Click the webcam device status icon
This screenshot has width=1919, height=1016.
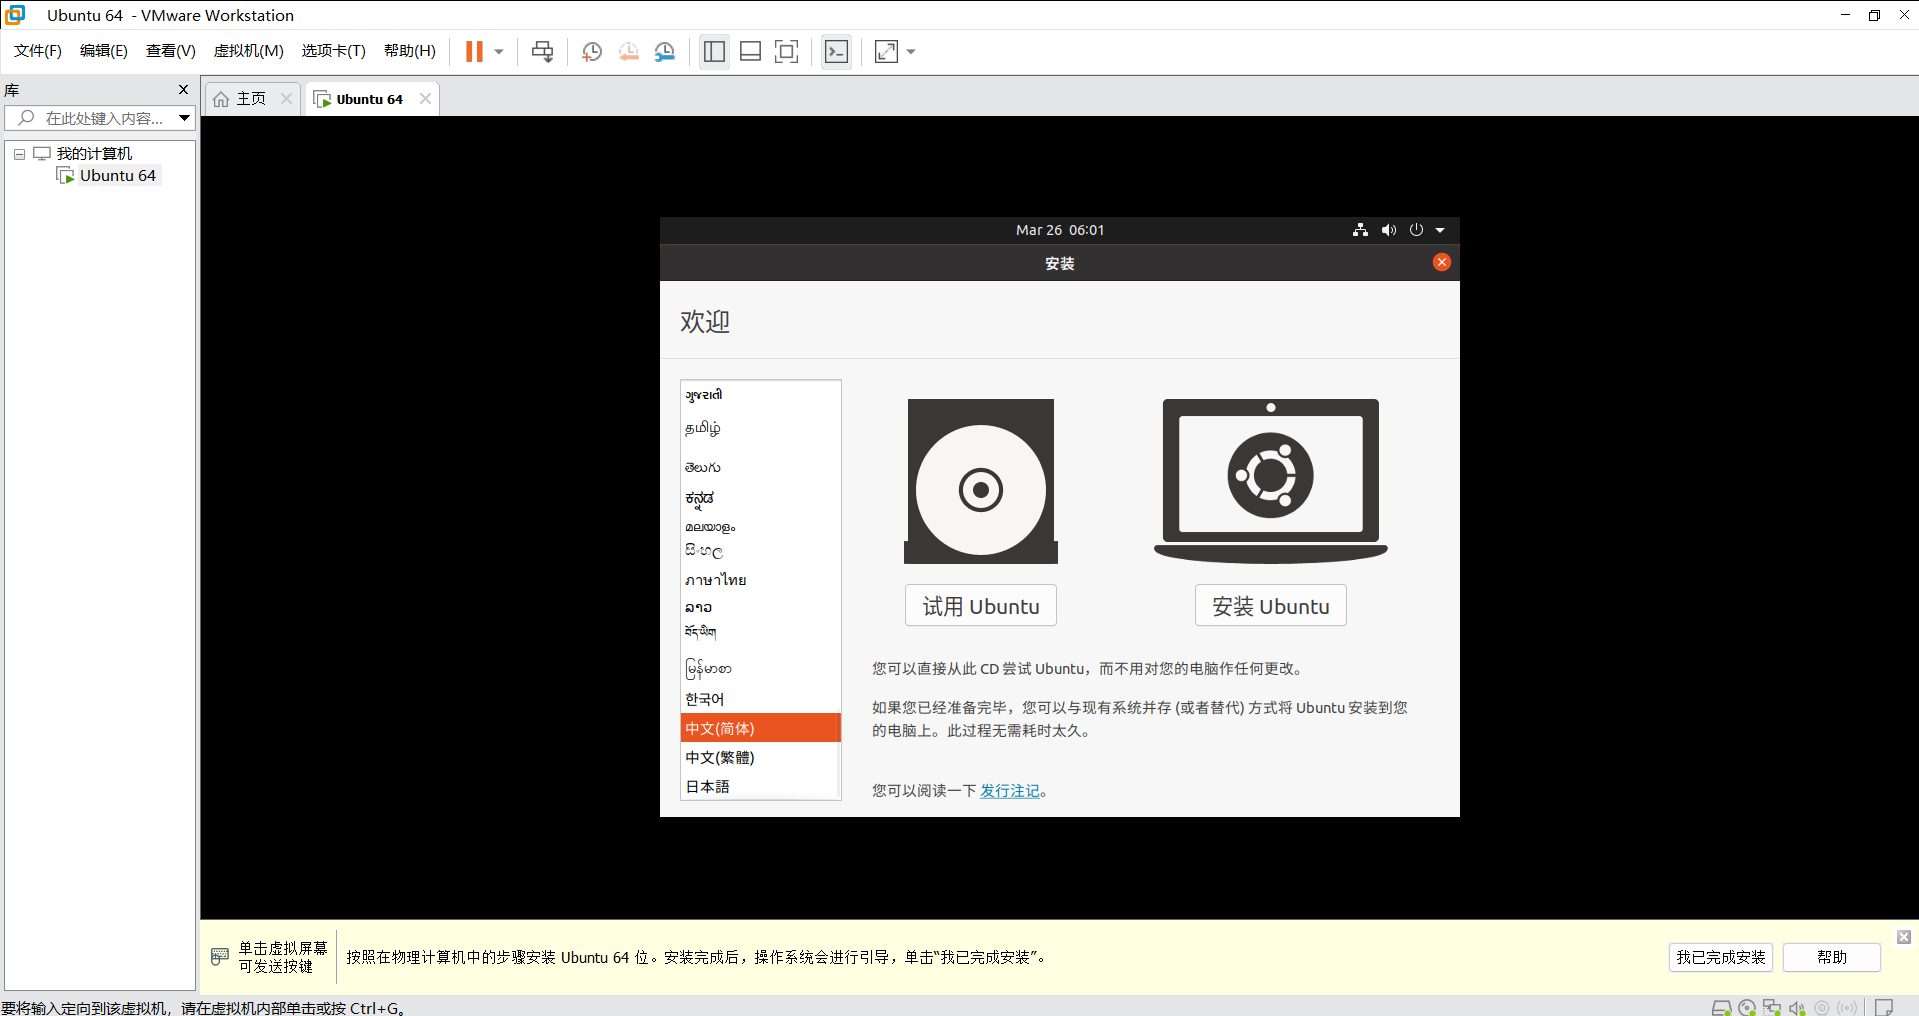[1822, 1008]
